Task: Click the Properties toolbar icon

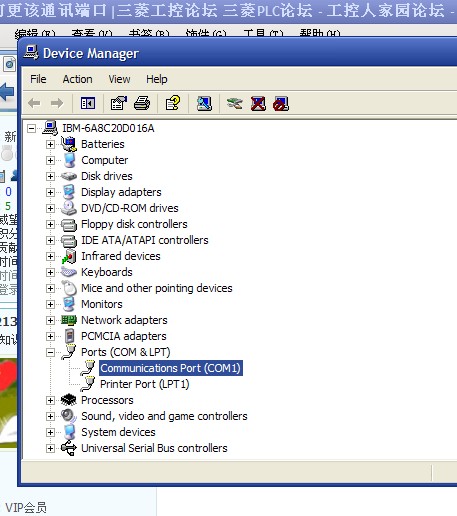Action: [119, 103]
